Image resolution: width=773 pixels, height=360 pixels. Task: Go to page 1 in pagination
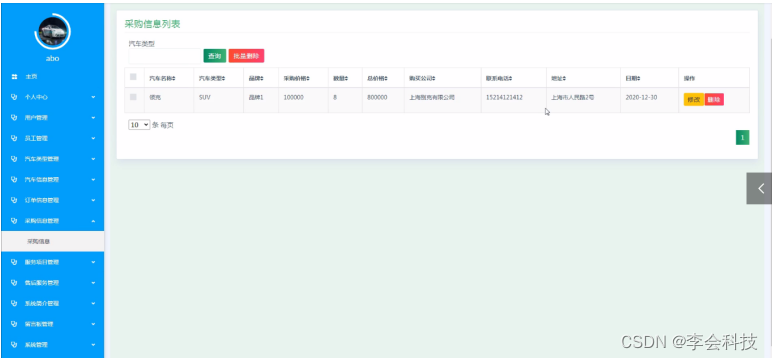[x=742, y=138]
